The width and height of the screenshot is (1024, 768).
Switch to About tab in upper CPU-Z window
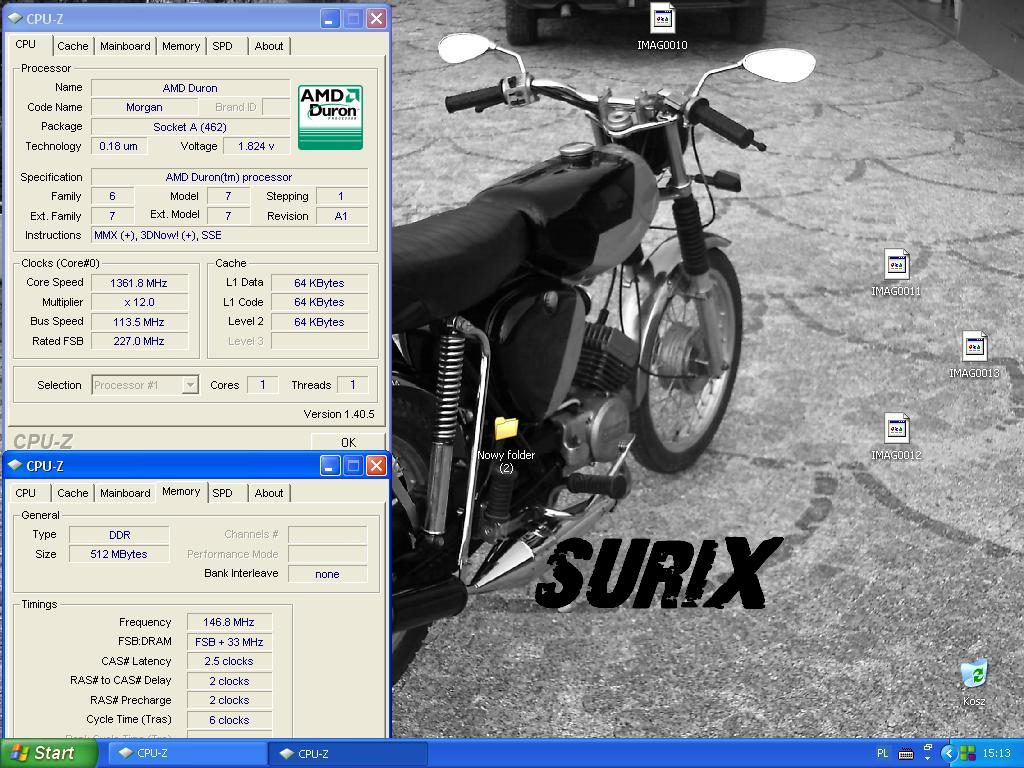(268, 46)
